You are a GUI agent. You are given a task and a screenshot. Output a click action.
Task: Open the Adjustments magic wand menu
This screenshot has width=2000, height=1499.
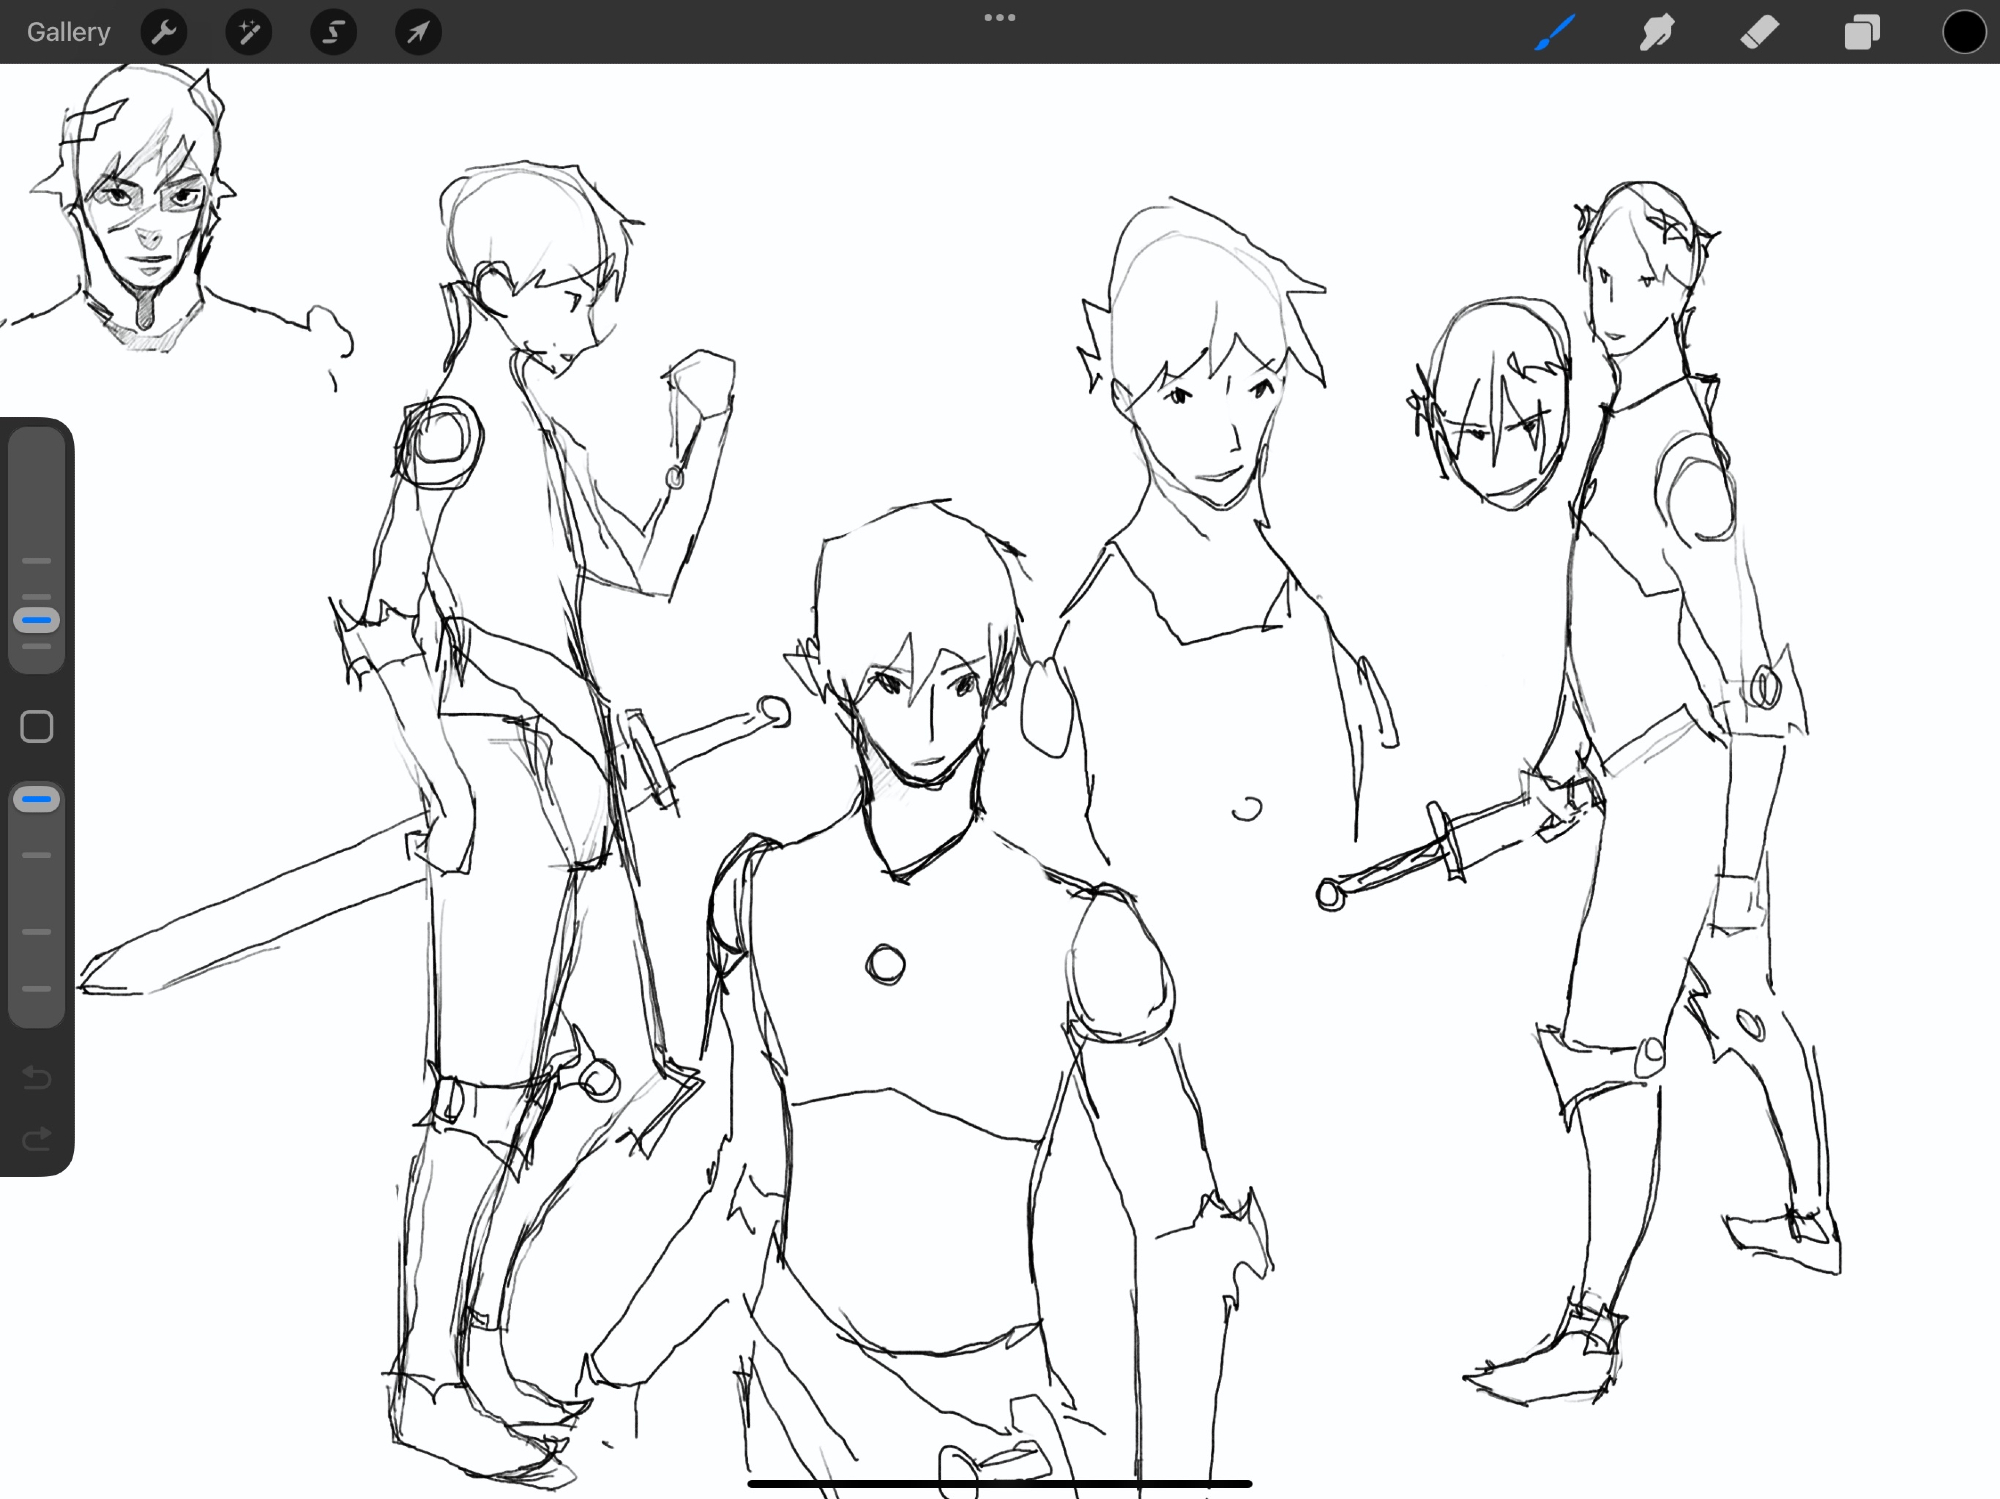click(249, 32)
